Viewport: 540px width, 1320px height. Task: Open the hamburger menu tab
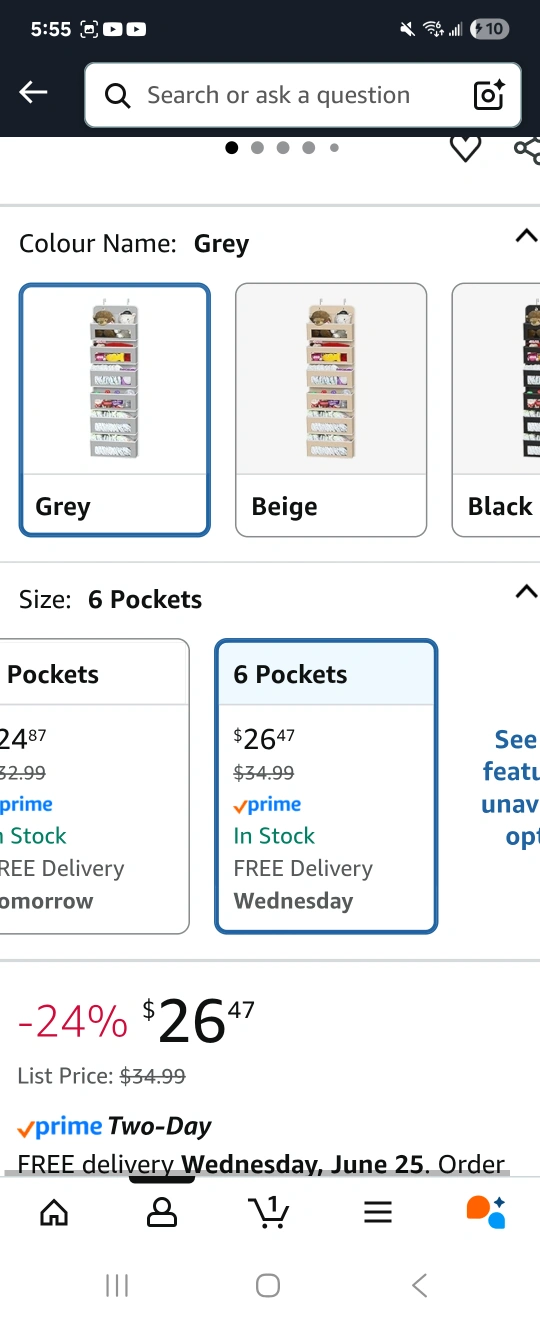[377, 1212]
